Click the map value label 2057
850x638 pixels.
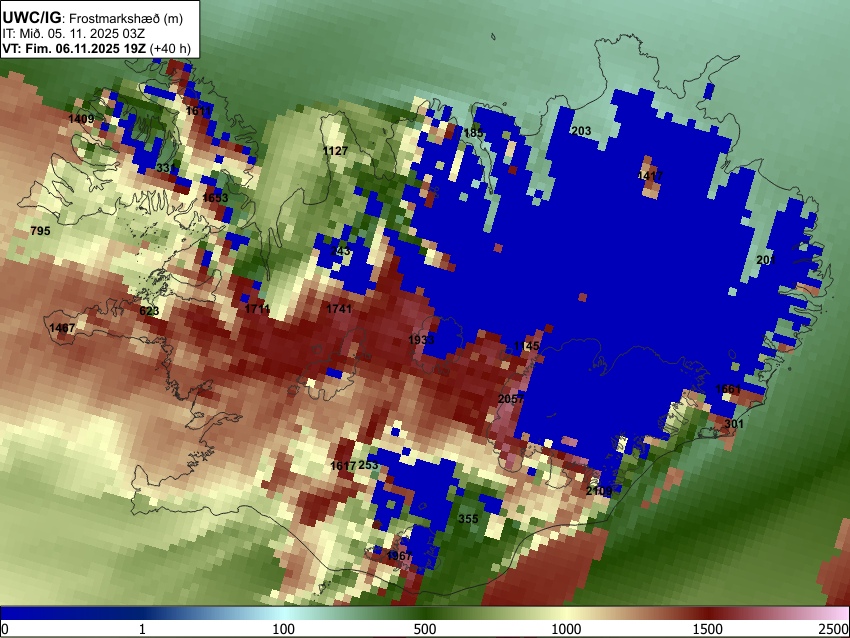511,399
